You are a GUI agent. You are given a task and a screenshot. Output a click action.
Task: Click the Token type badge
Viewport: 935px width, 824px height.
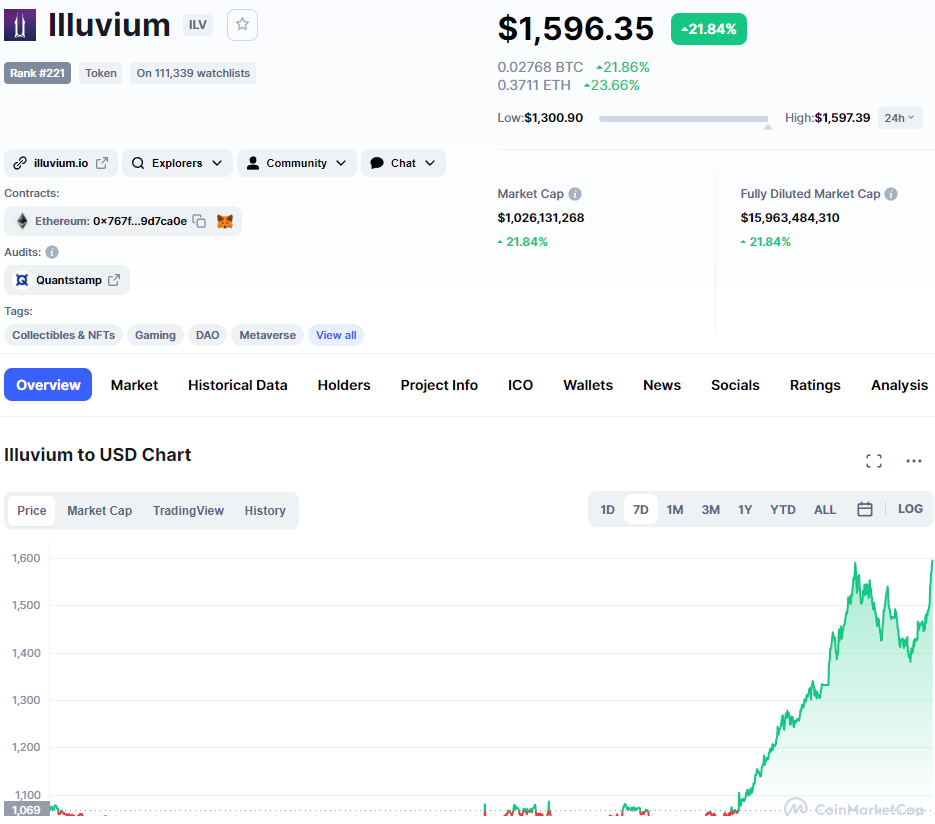(x=101, y=73)
